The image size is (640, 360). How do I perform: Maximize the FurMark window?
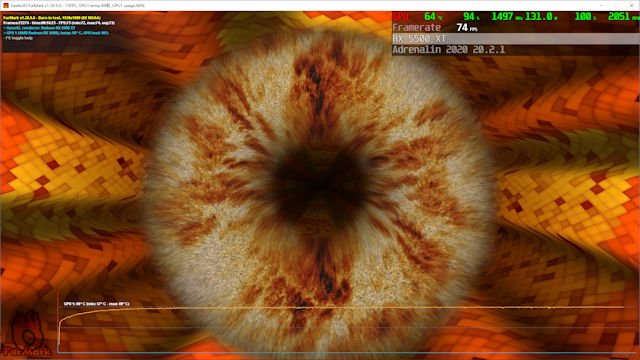coord(617,5)
